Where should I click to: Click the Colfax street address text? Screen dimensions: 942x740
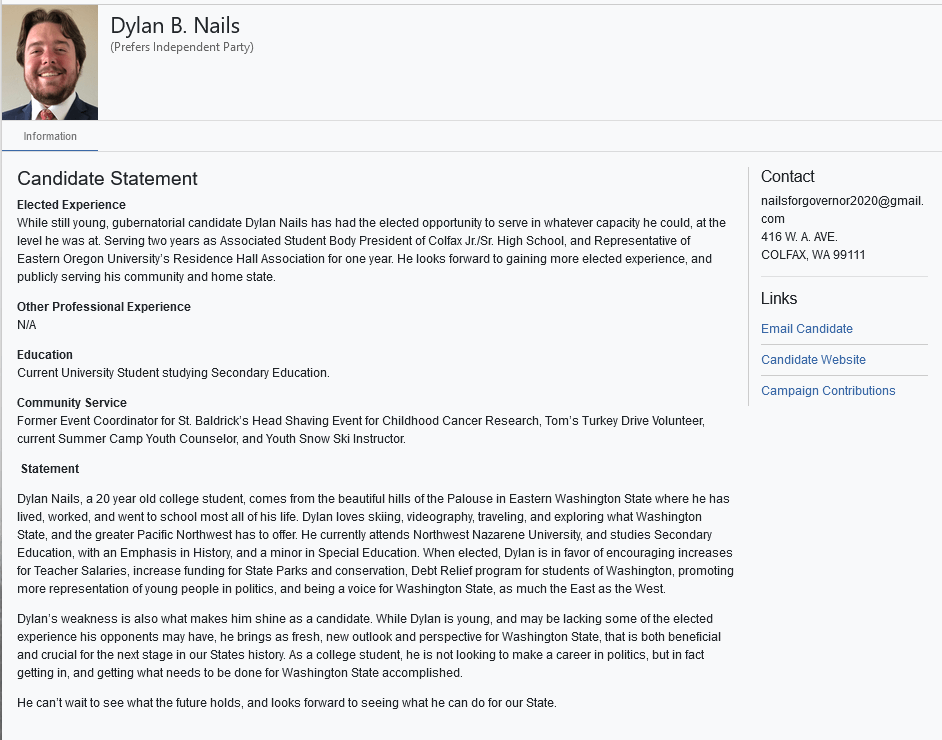(799, 237)
